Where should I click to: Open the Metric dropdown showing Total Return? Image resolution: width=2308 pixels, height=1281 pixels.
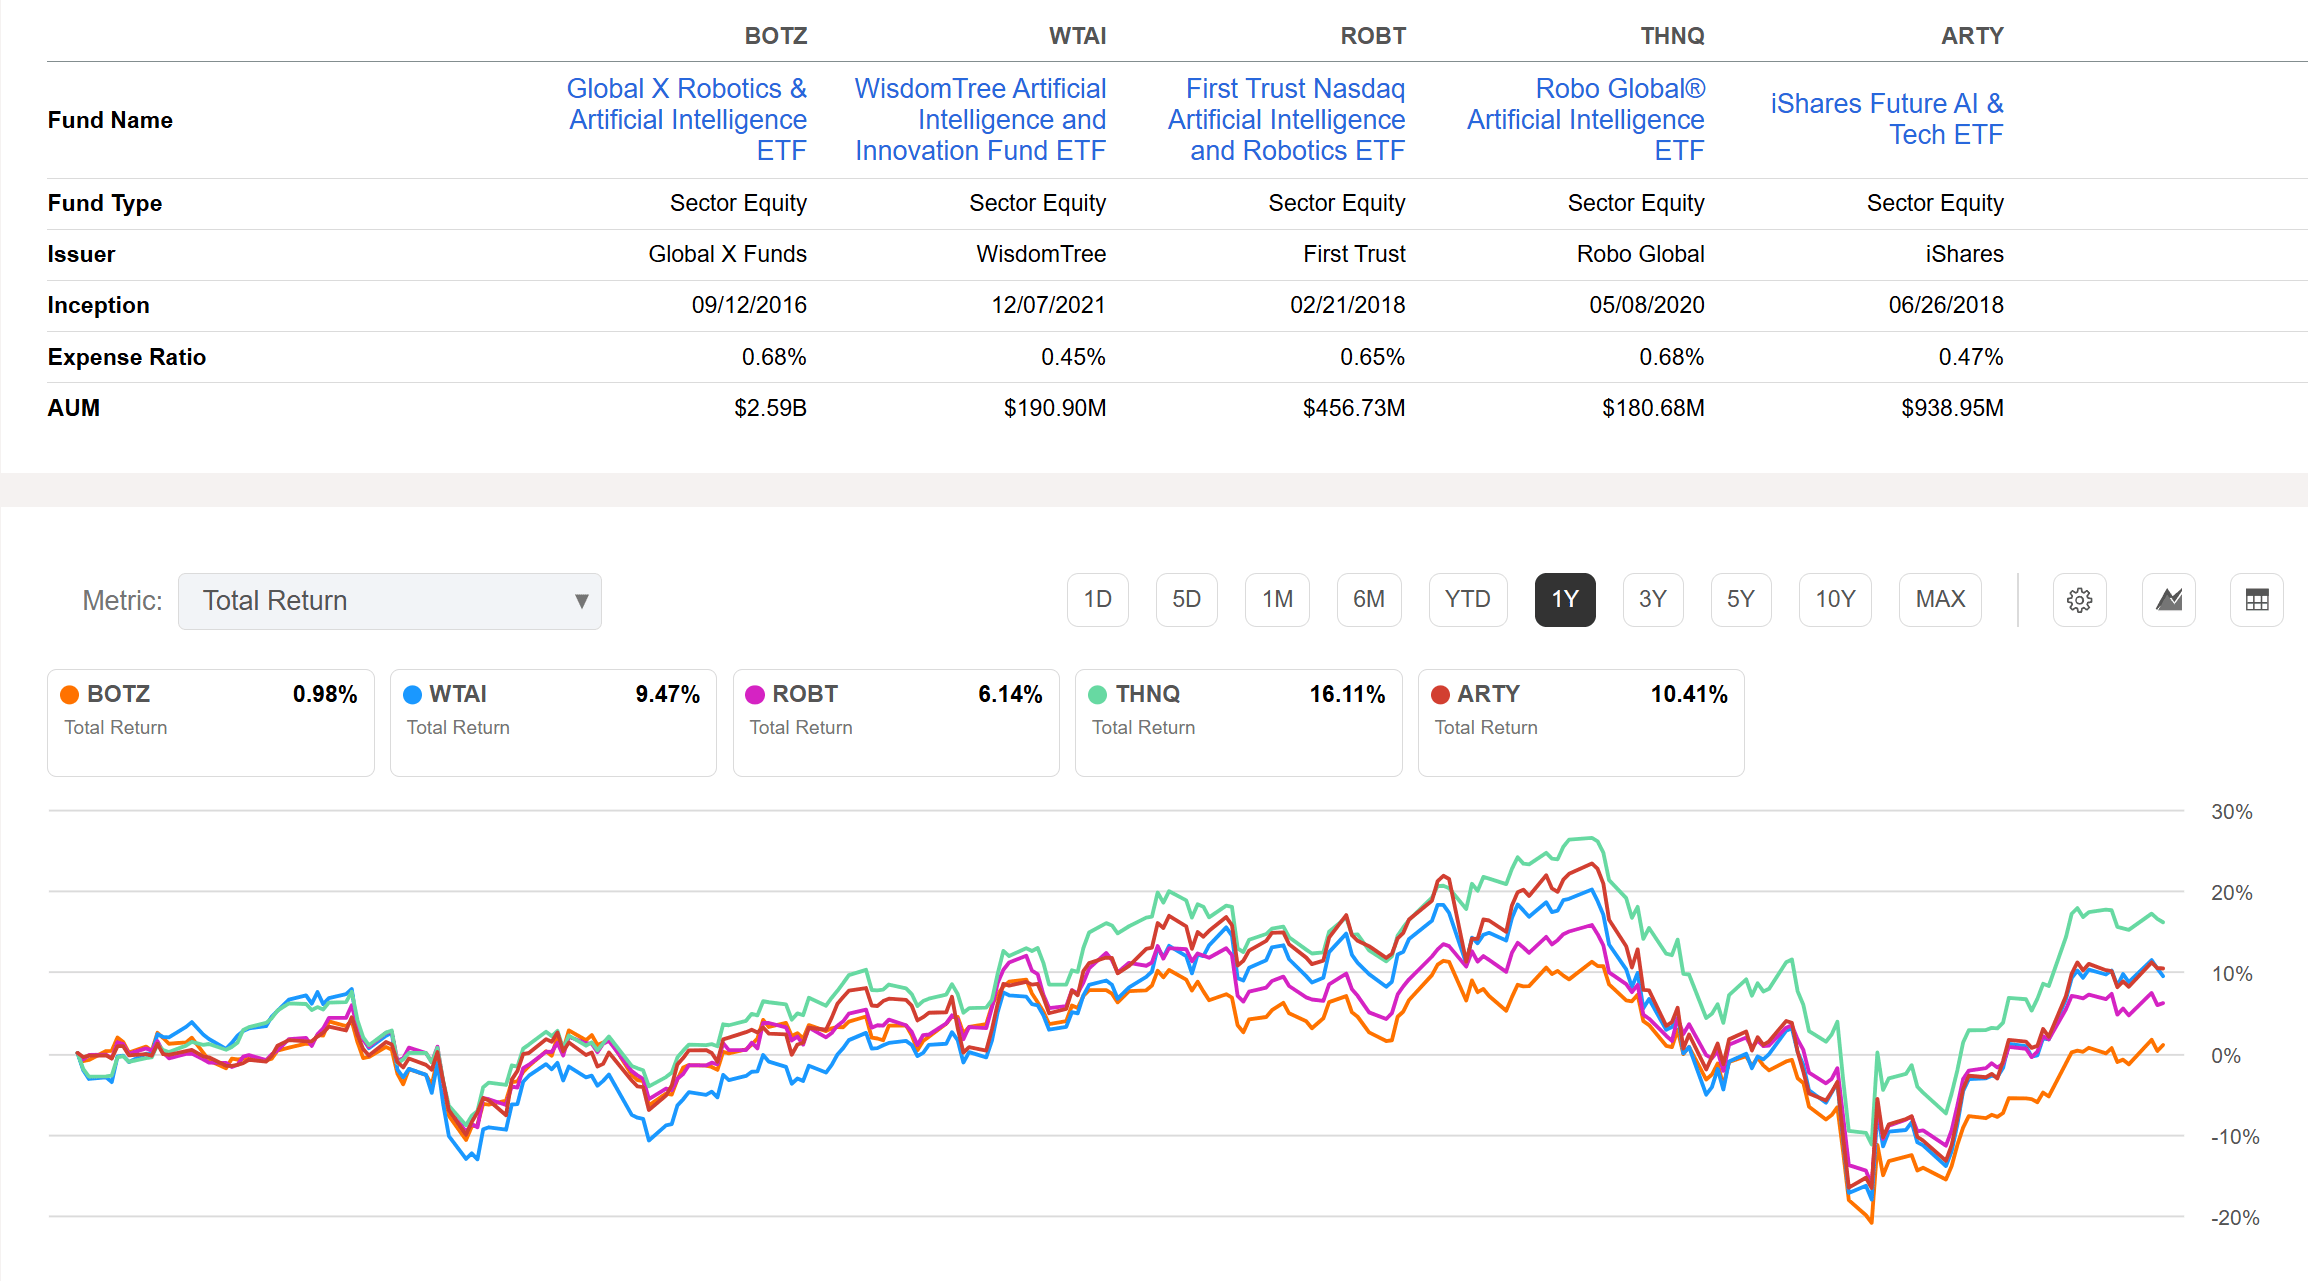(x=390, y=600)
